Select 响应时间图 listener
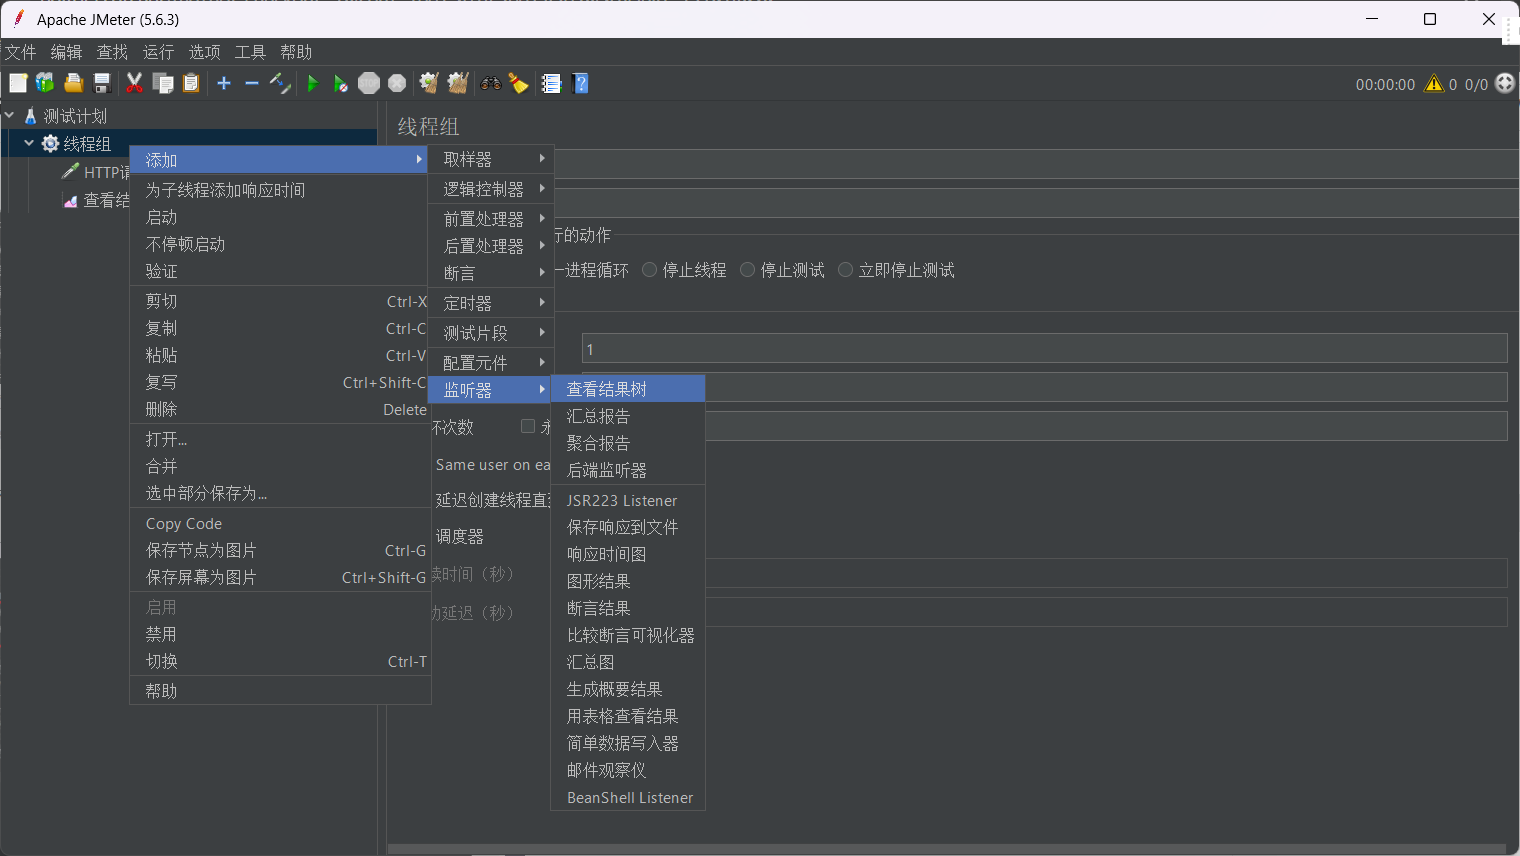Image resolution: width=1520 pixels, height=856 pixels. click(628, 554)
